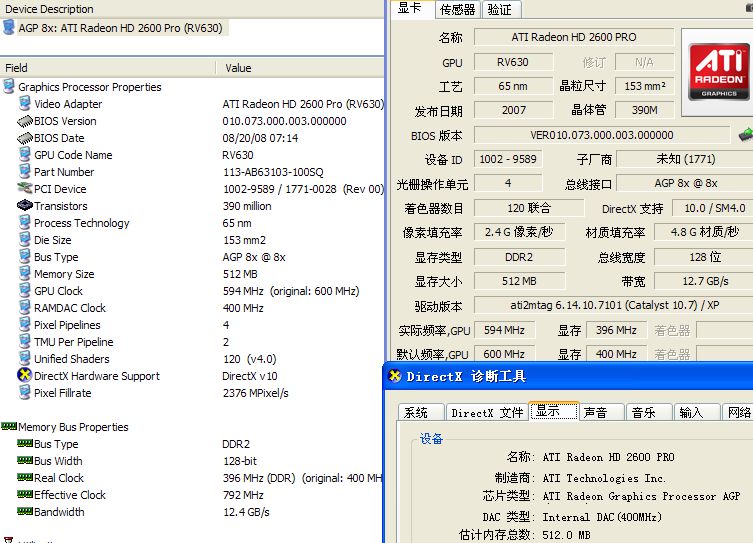
Task: Click the Memory Size row icon
Action: [24, 273]
